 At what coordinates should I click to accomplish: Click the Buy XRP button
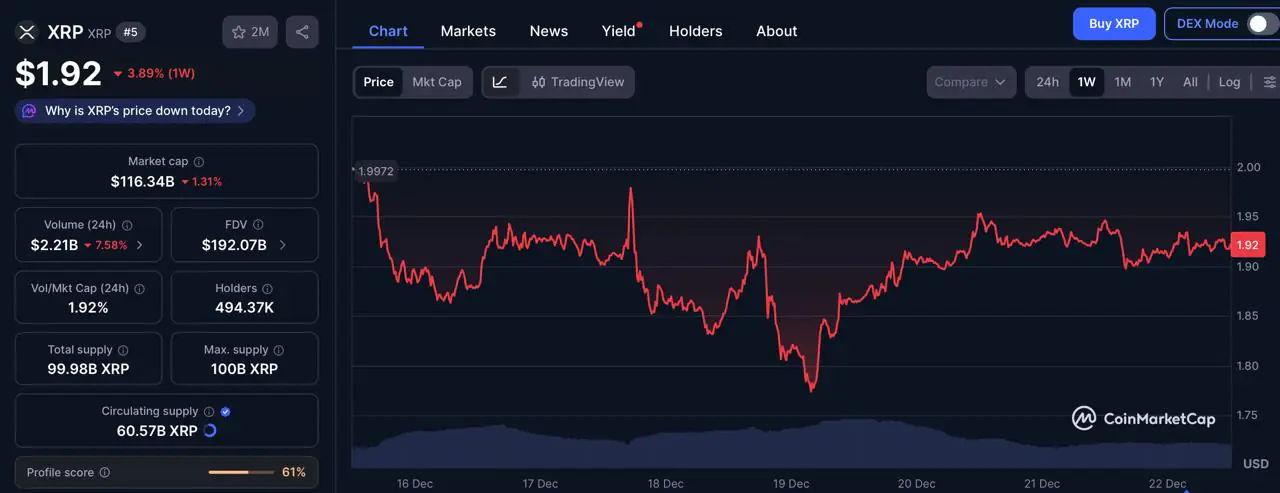pyautogui.click(x=1114, y=24)
